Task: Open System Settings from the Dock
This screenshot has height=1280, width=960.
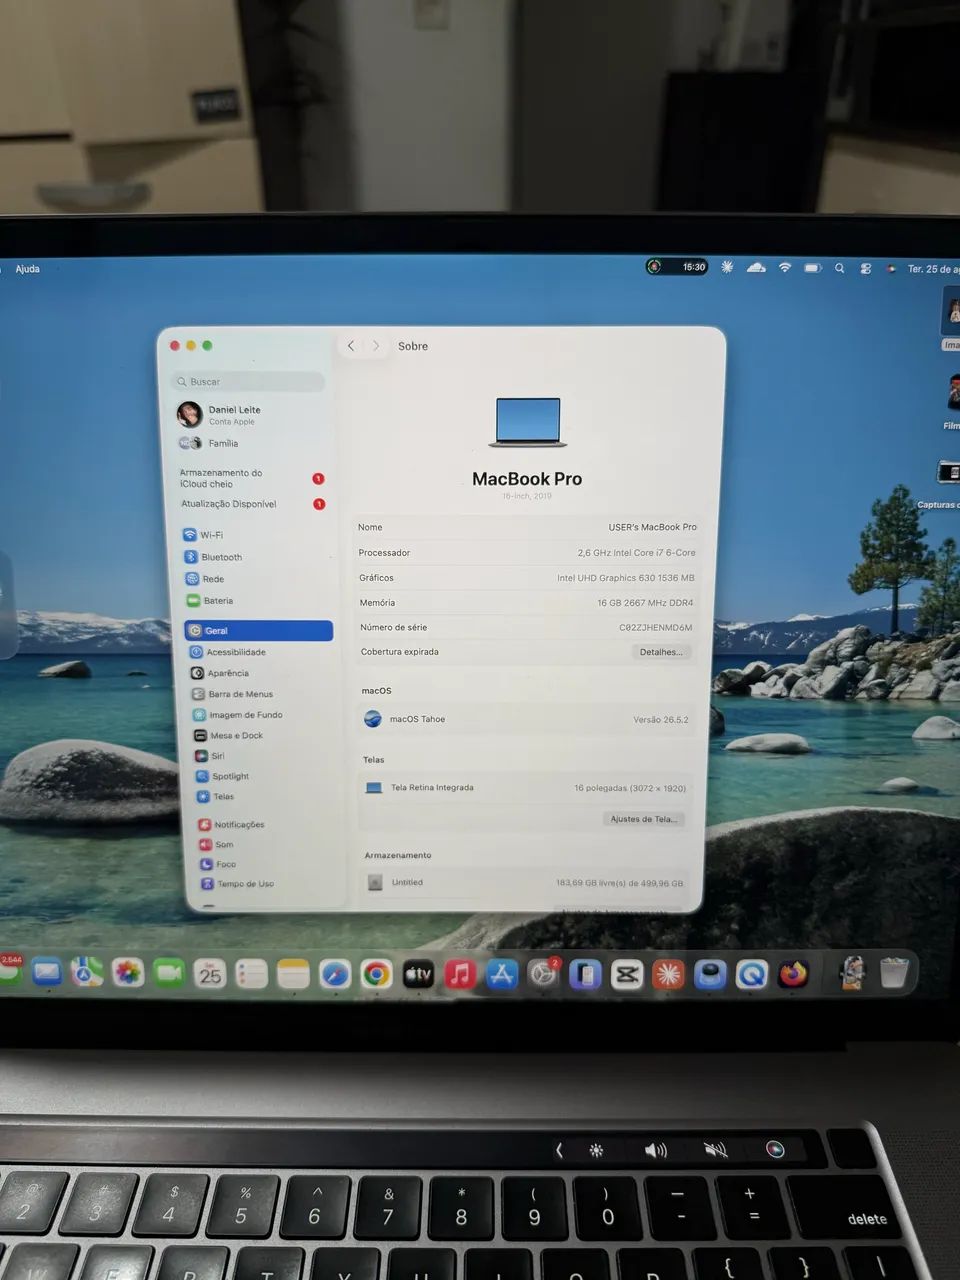Action: point(543,974)
